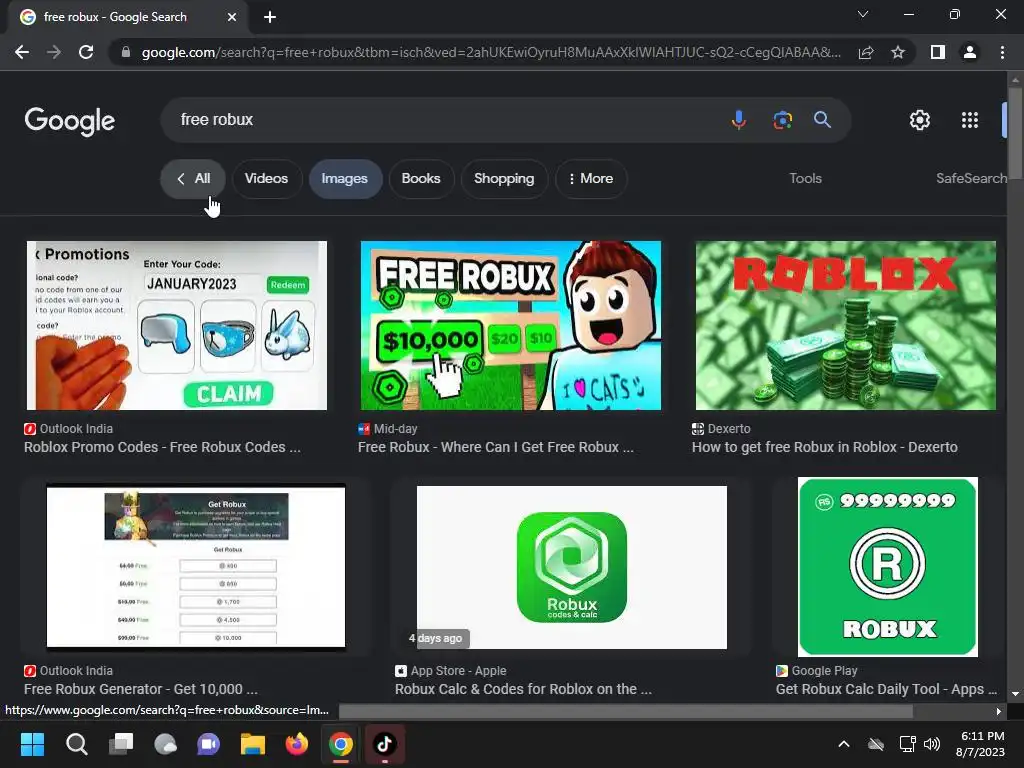The image size is (1024, 768).
Task: Expand the tab search chevron
Action: click(x=863, y=14)
